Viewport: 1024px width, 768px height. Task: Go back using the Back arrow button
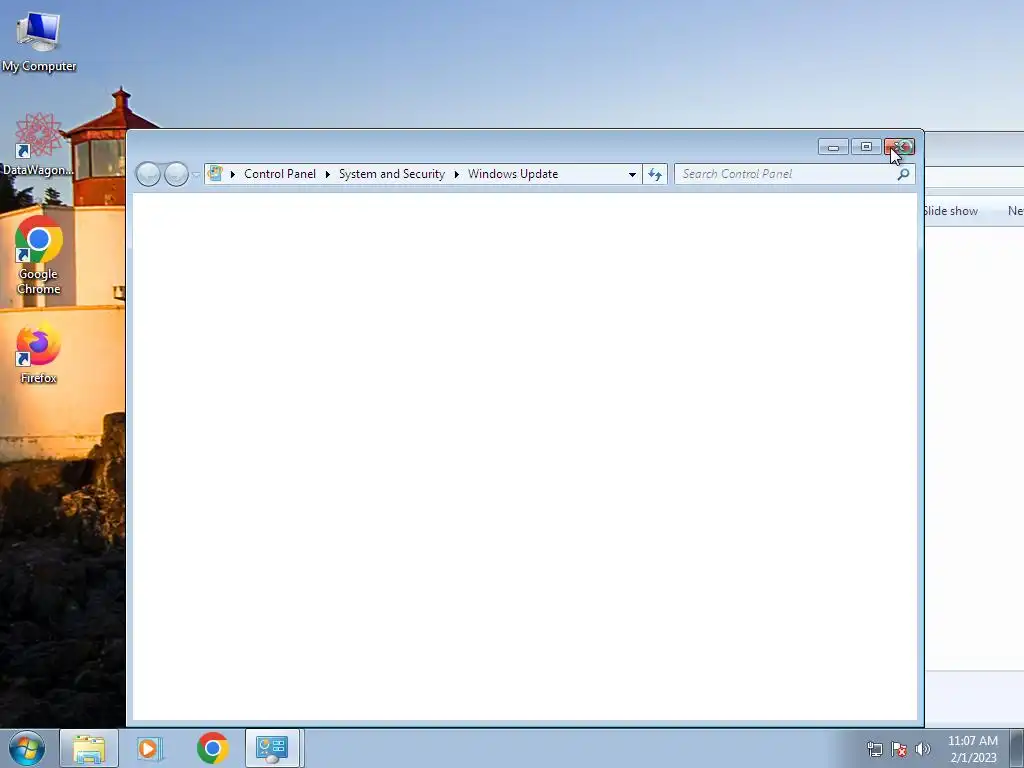click(148, 174)
